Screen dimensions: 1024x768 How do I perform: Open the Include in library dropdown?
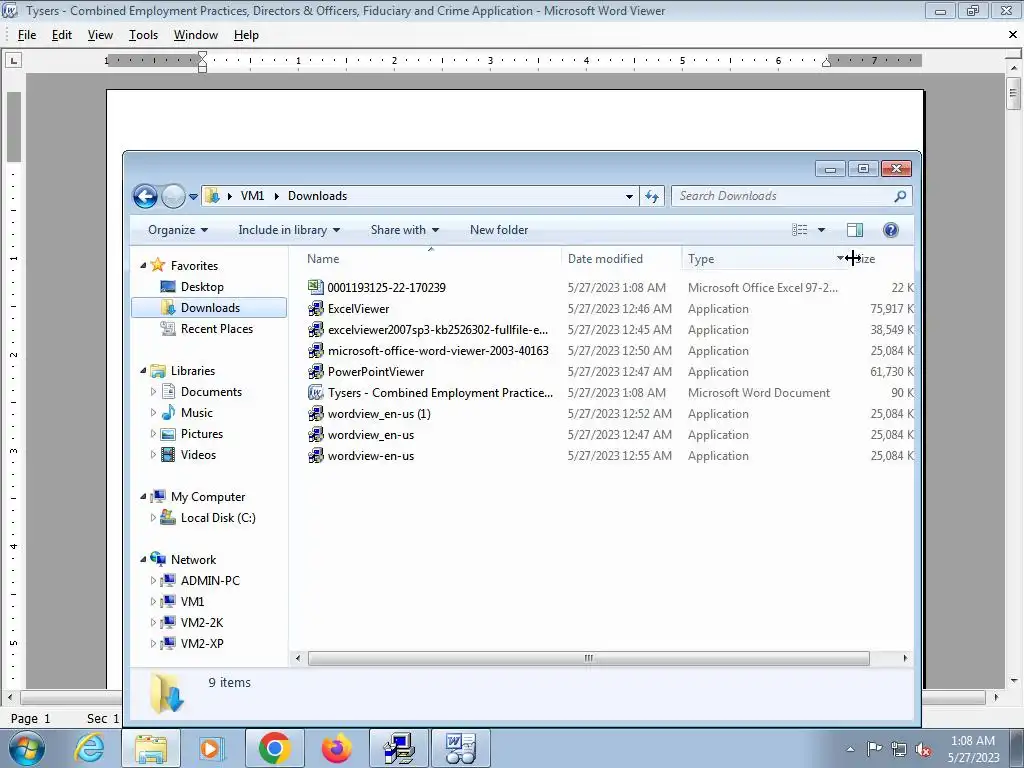tap(289, 230)
